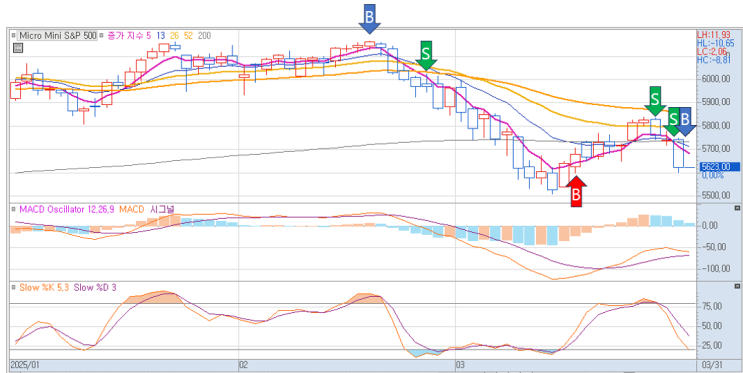The width and height of the screenshot is (743, 373).
Task: Click the orange MACD legend label
Action: 132,209
